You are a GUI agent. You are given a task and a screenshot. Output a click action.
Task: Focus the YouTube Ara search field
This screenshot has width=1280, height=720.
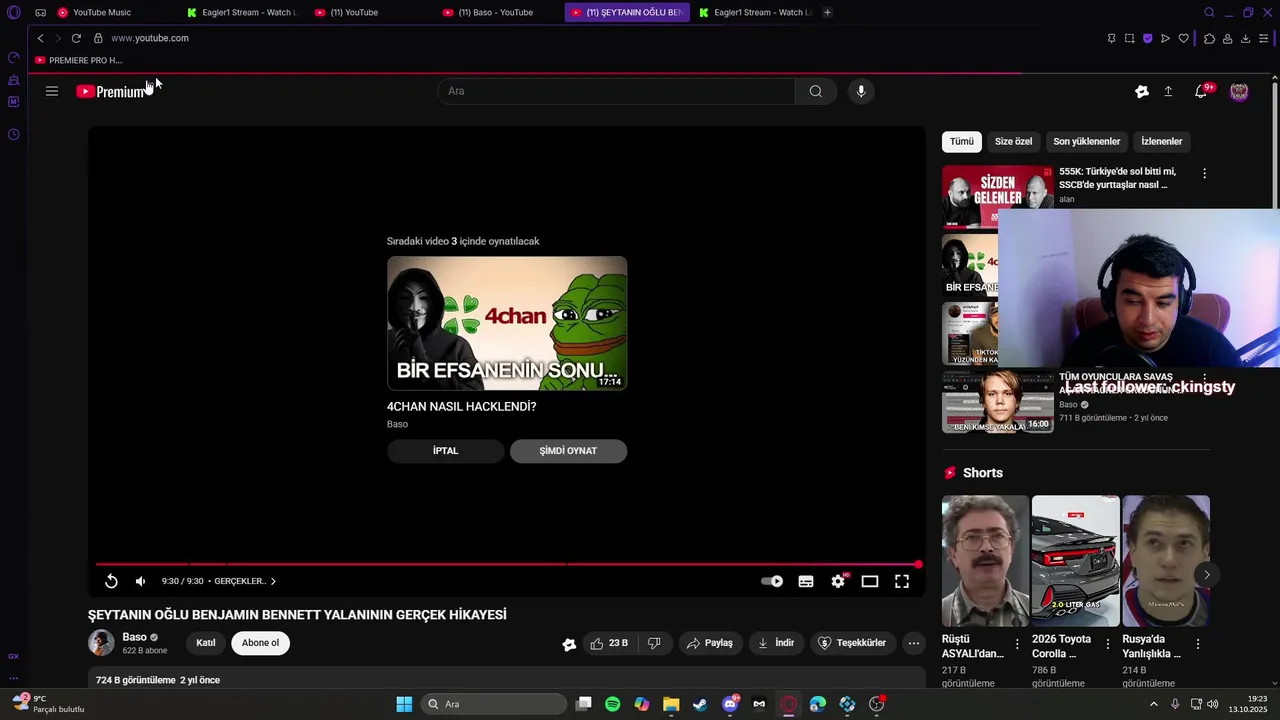616,91
